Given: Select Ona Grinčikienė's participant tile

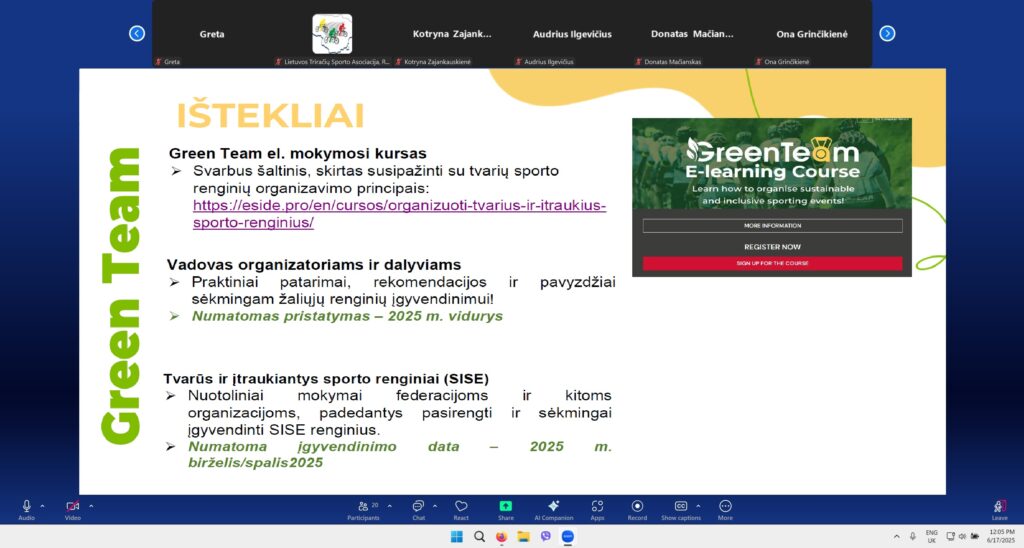Looking at the screenshot, I should click(812, 34).
